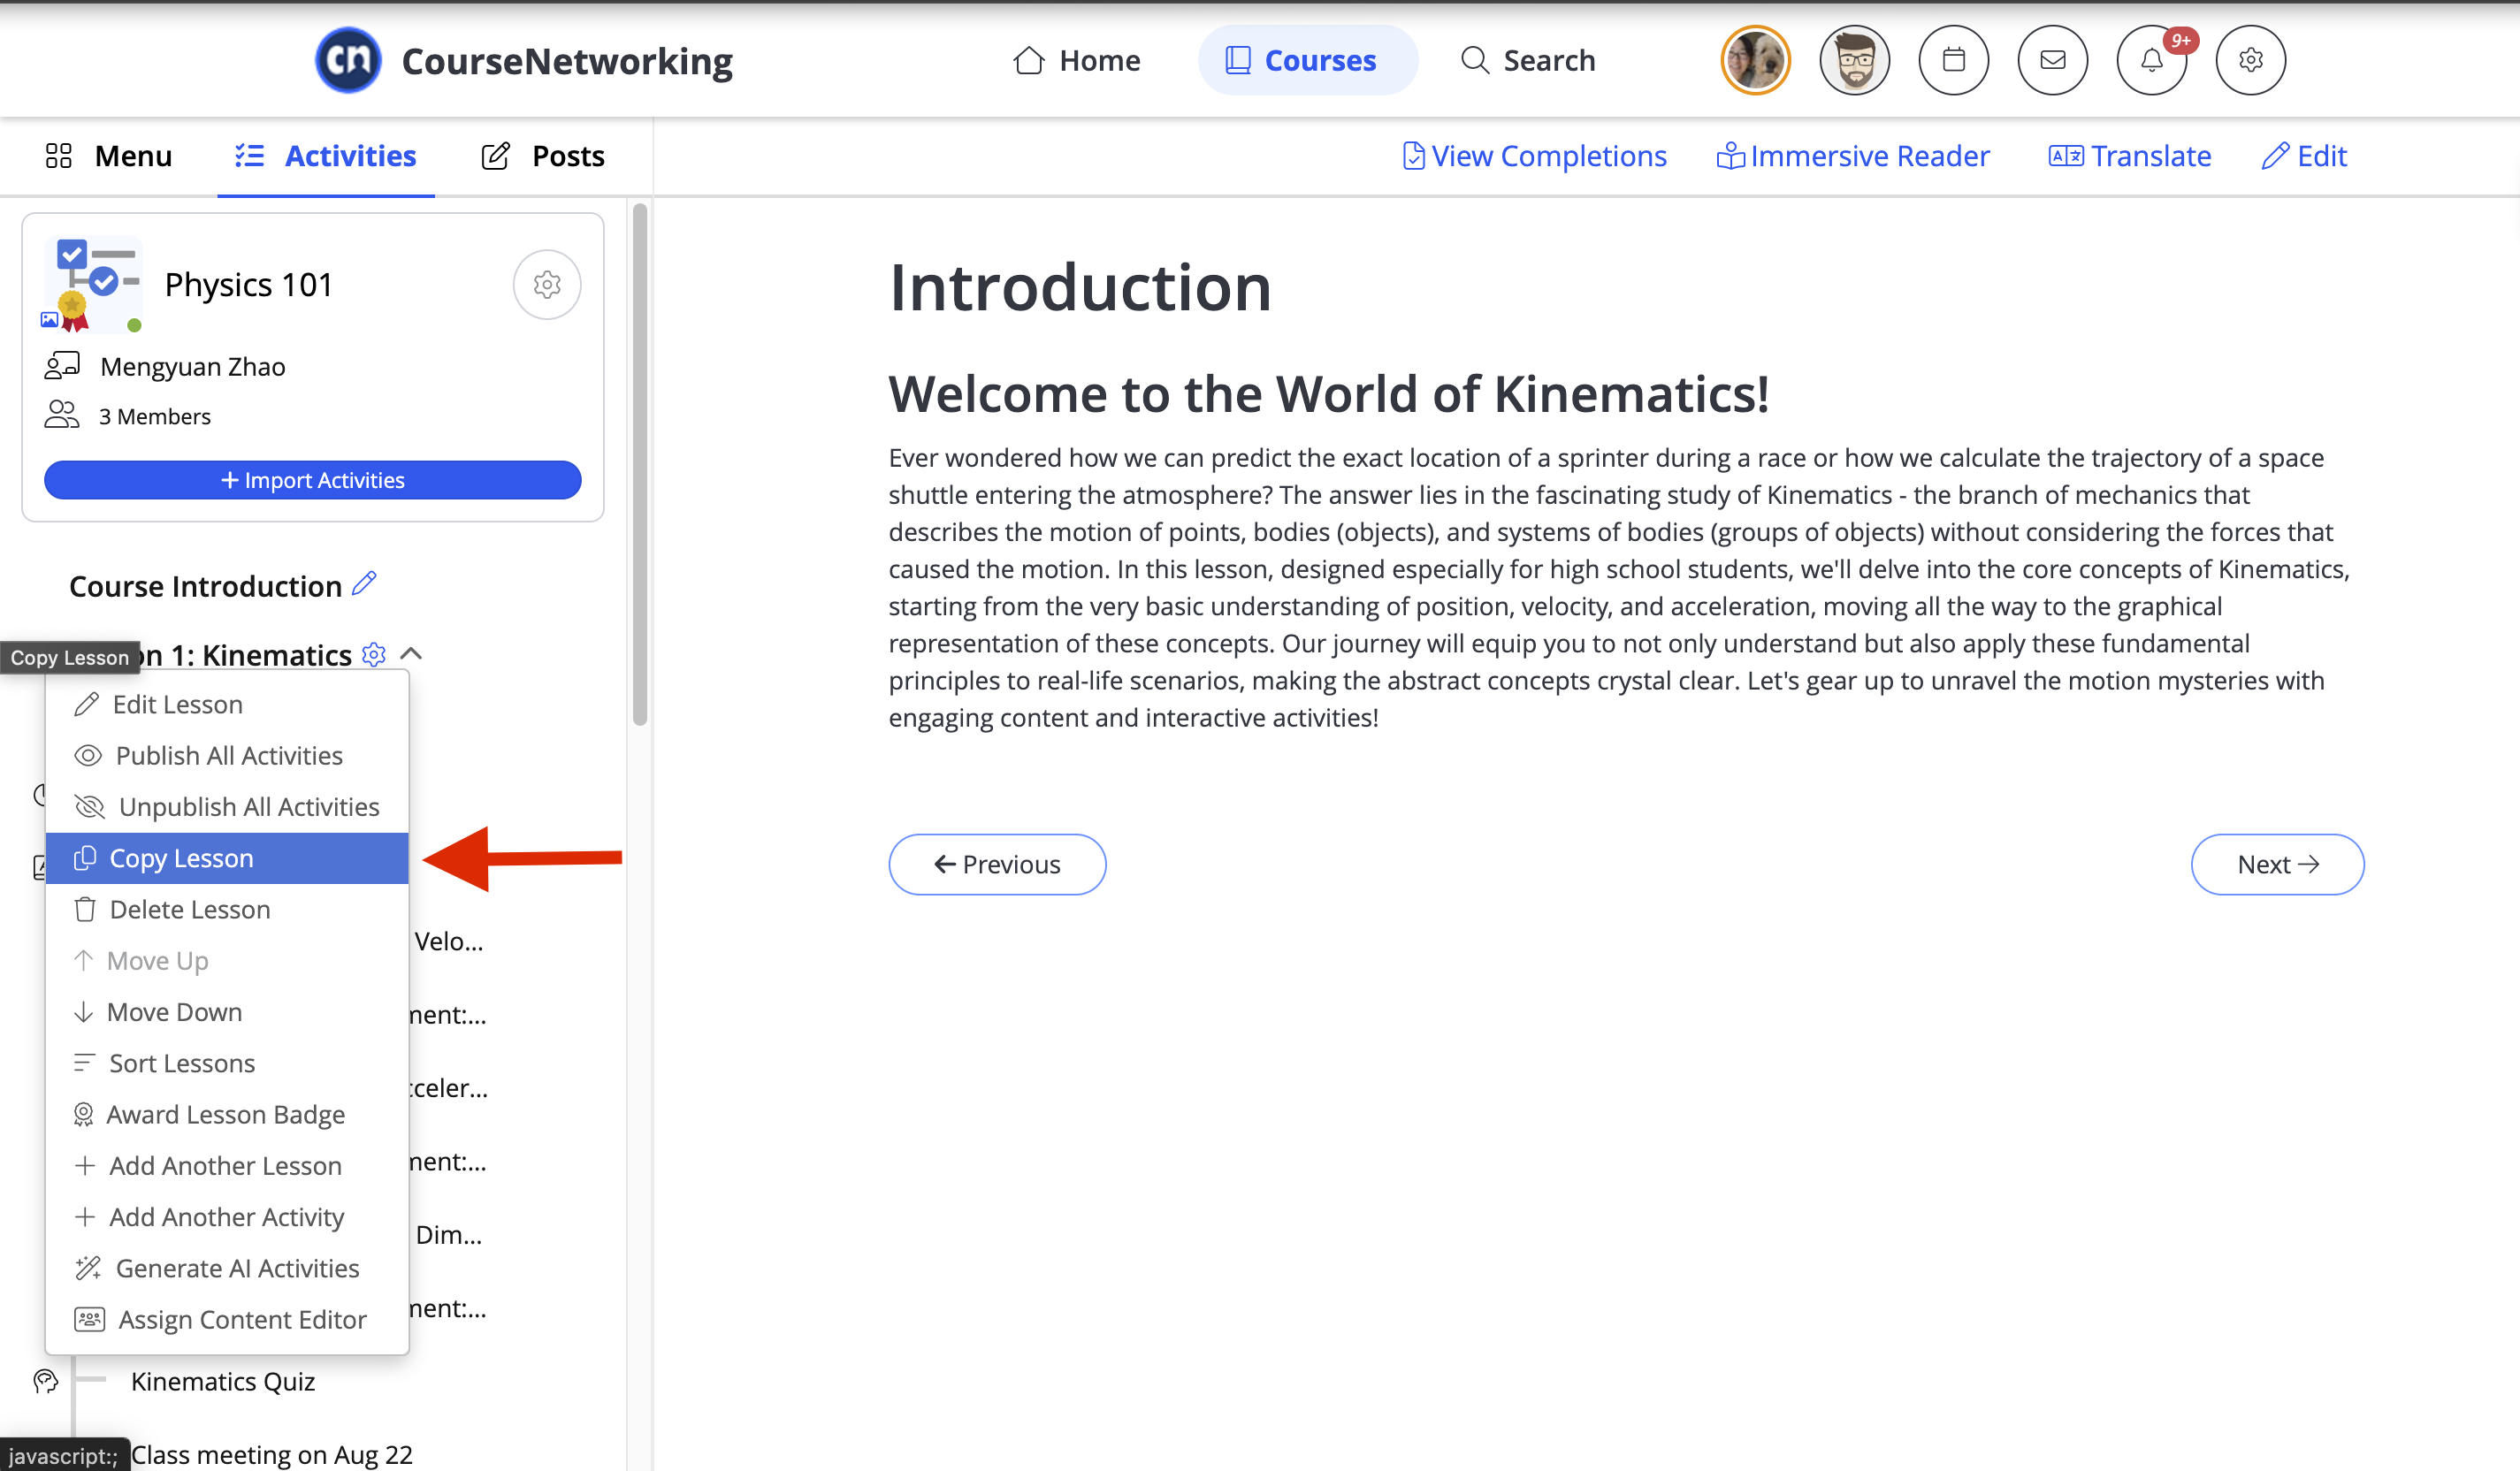Switch to the Menu tab
This screenshot has height=1471, width=2520.
[x=108, y=156]
